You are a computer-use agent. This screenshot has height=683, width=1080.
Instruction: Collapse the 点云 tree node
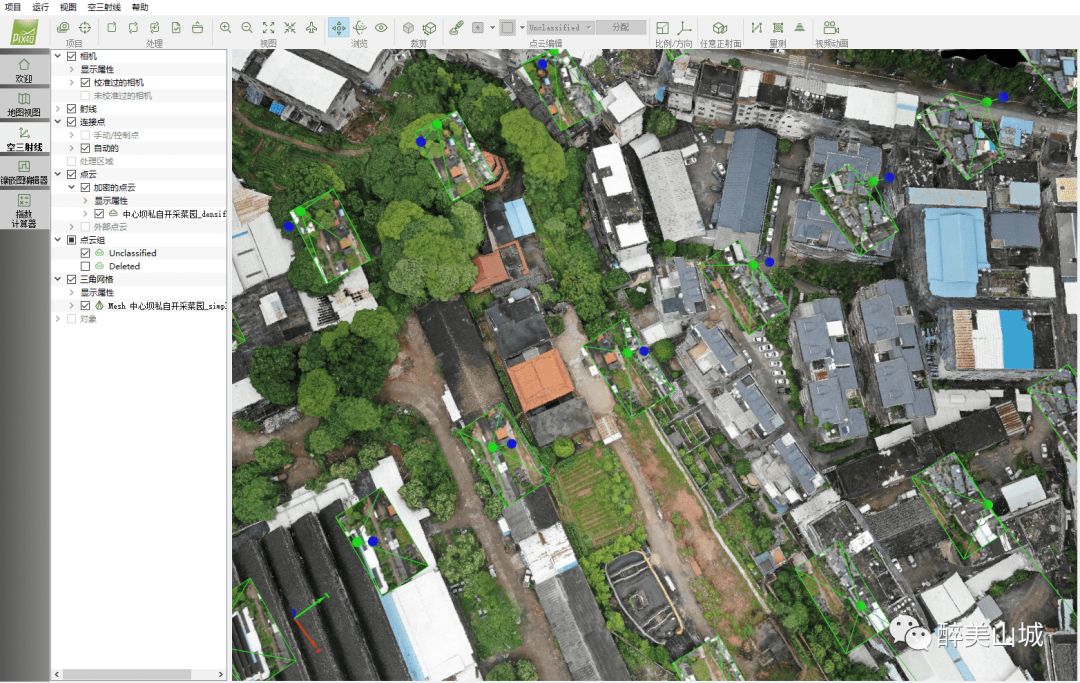(x=58, y=174)
